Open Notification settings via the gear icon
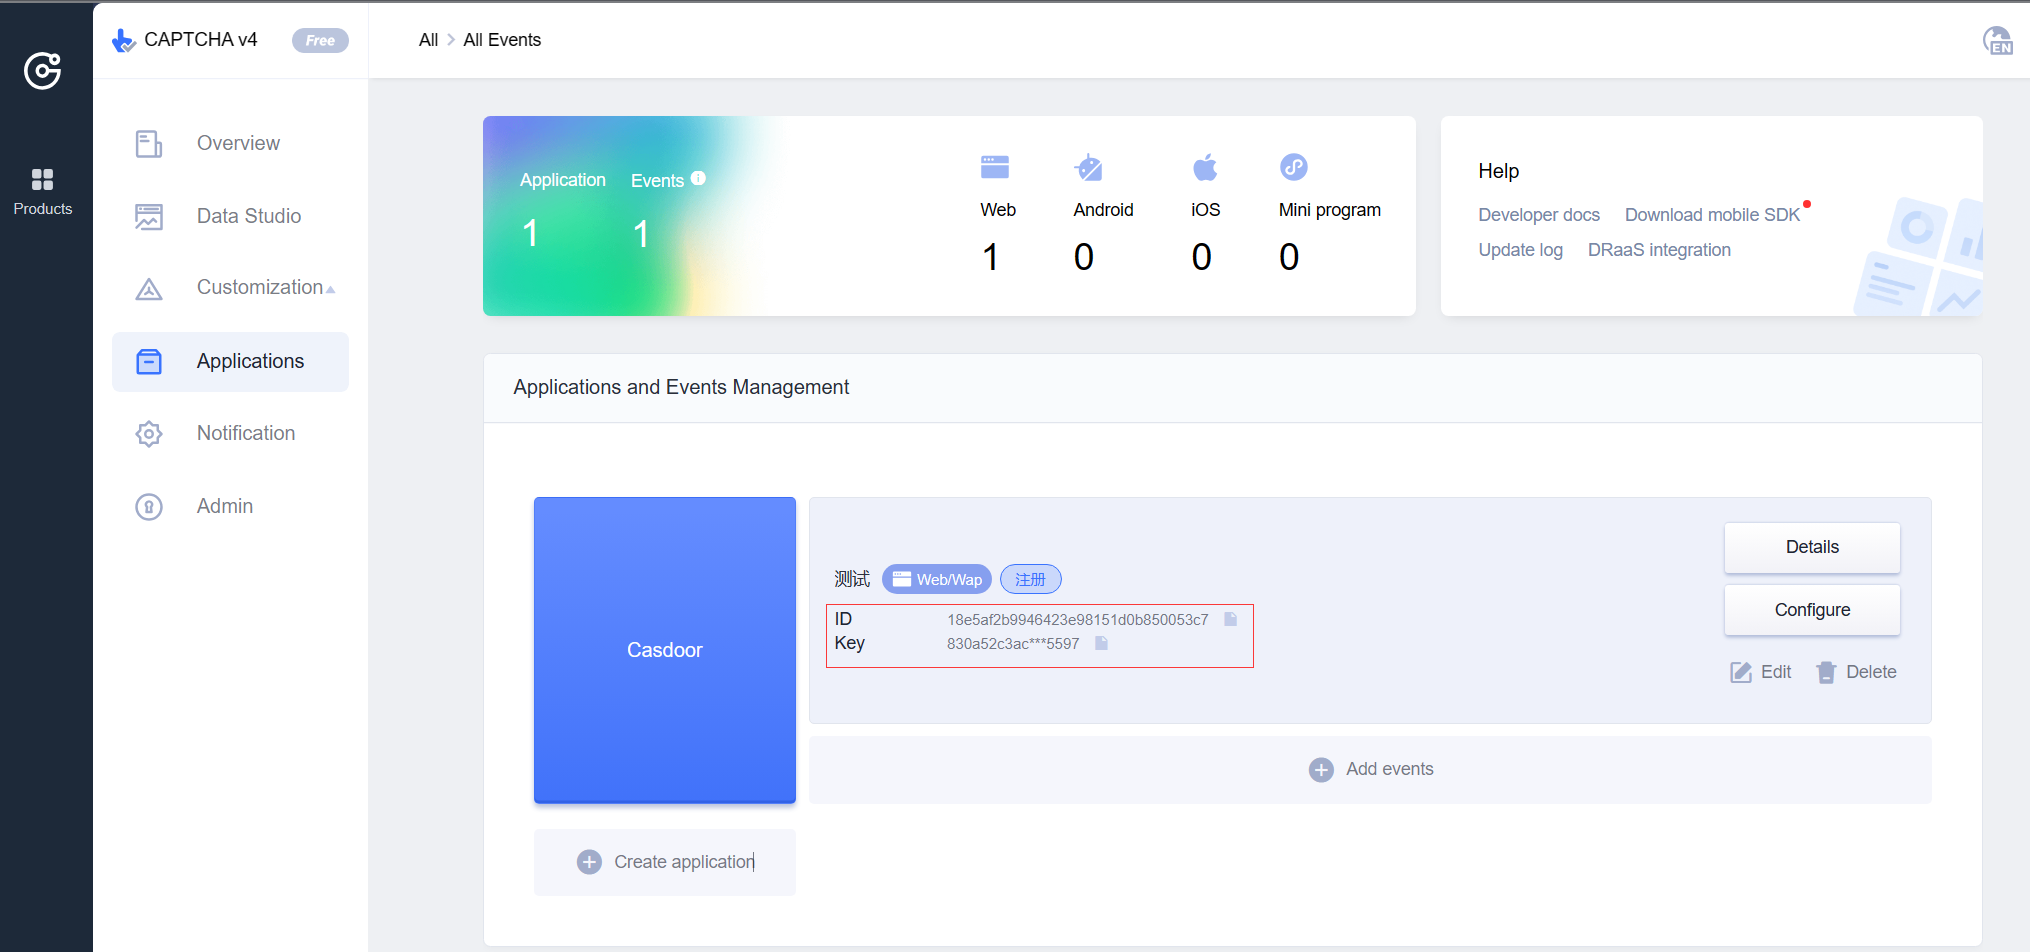Viewport: 2030px width, 952px height. click(148, 433)
